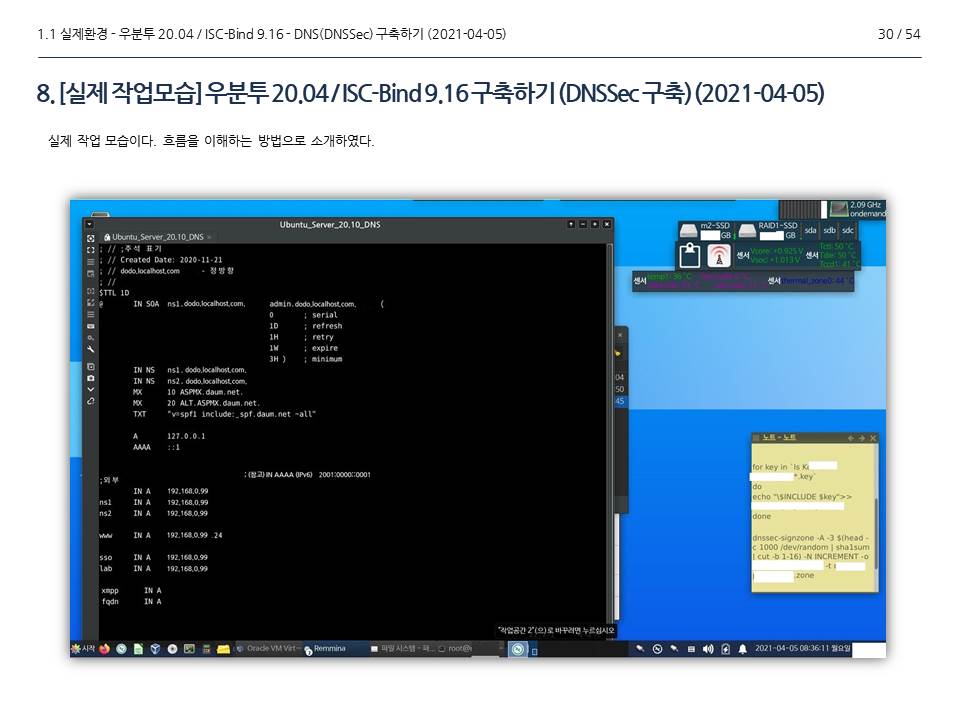This screenshot has width=960, height=720.
Task: Click the radio tower network icon in the widget panel
Action: point(719,255)
